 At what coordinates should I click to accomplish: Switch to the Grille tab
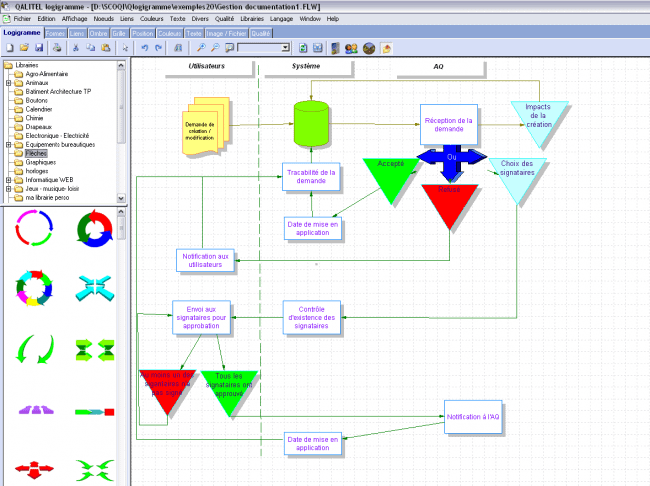click(x=119, y=34)
